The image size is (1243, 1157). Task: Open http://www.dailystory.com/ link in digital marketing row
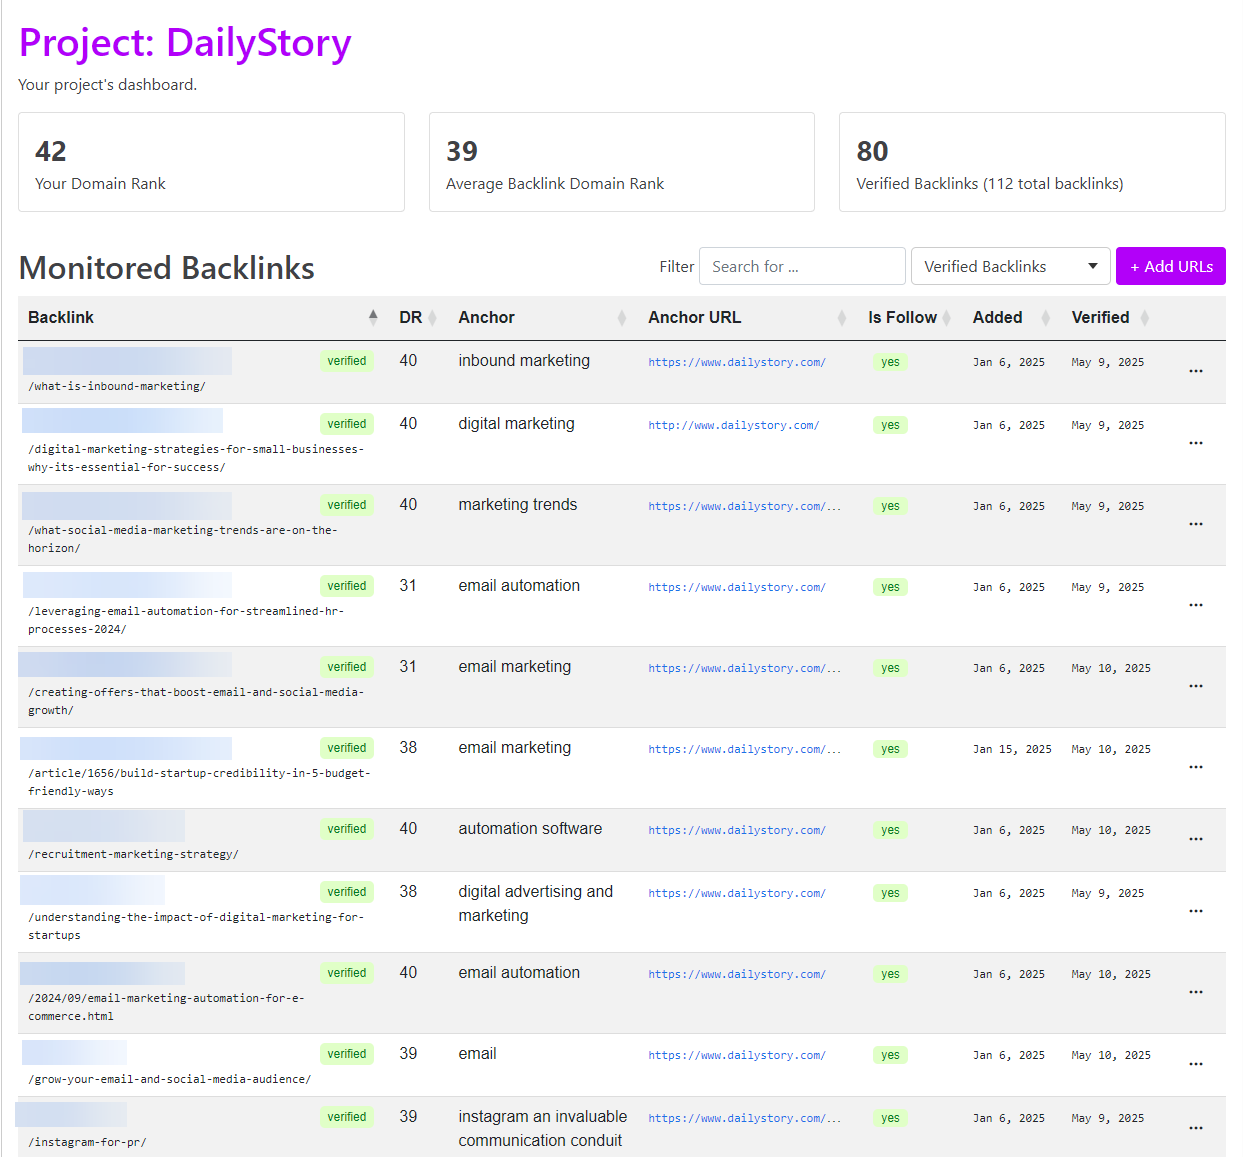pyautogui.click(x=733, y=425)
